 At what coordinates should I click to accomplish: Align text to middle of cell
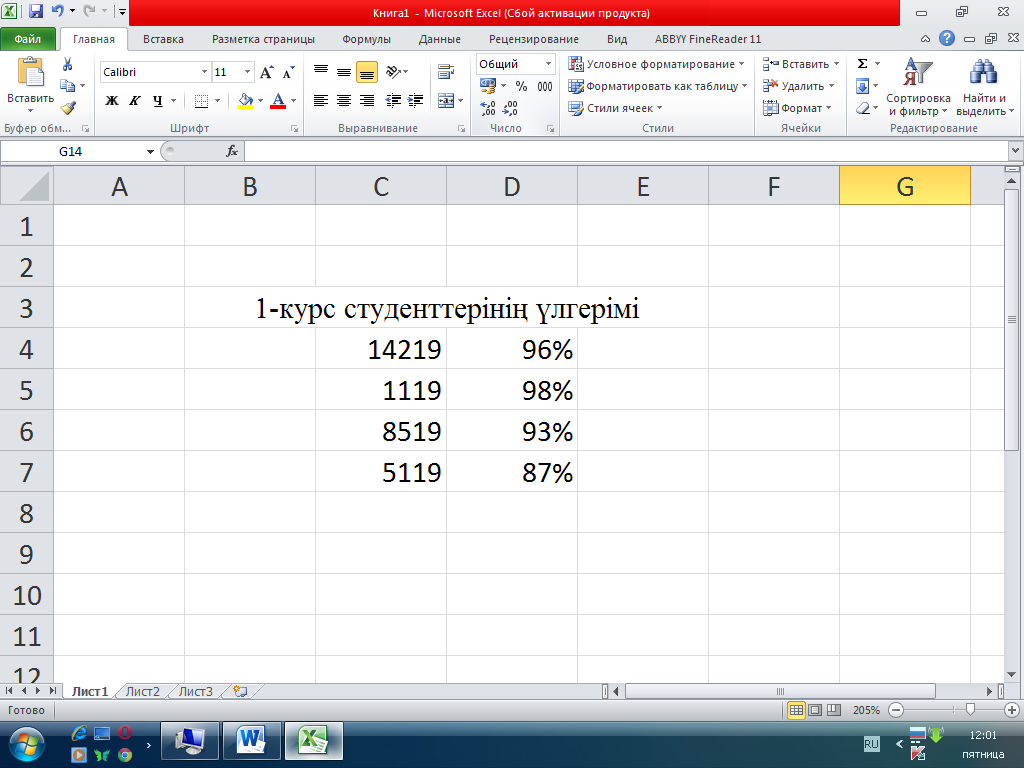pos(344,71)
